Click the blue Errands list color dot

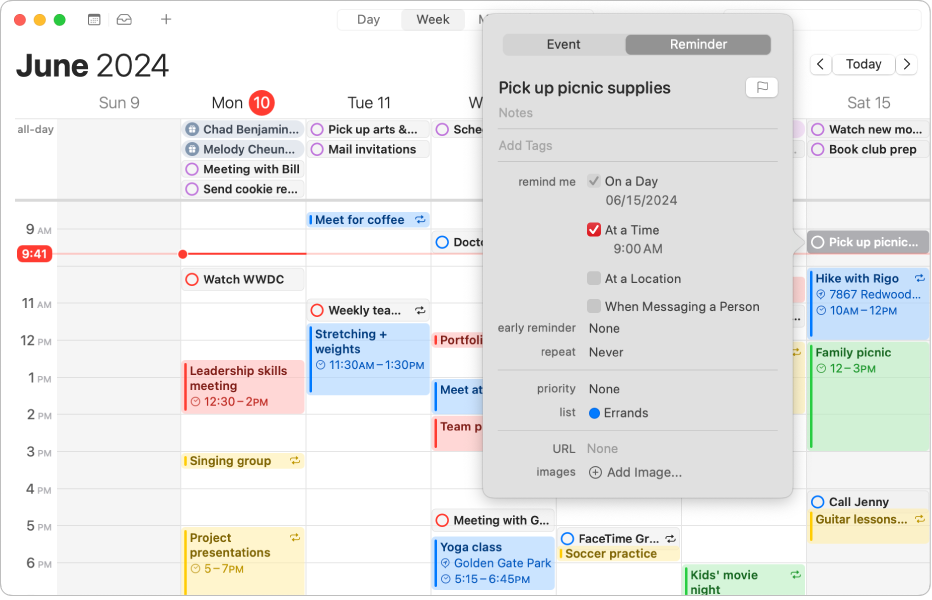[594, 413]
